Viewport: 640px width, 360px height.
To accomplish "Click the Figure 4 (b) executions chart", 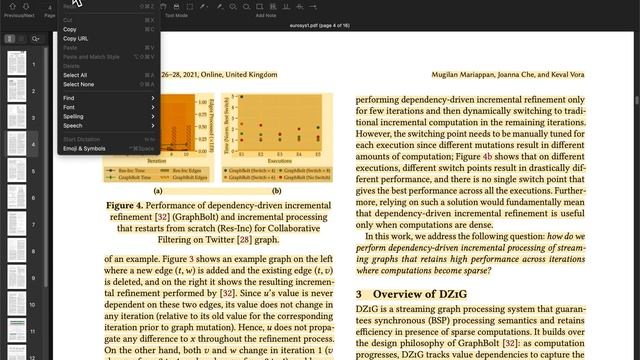I will [x=278, y=137].
